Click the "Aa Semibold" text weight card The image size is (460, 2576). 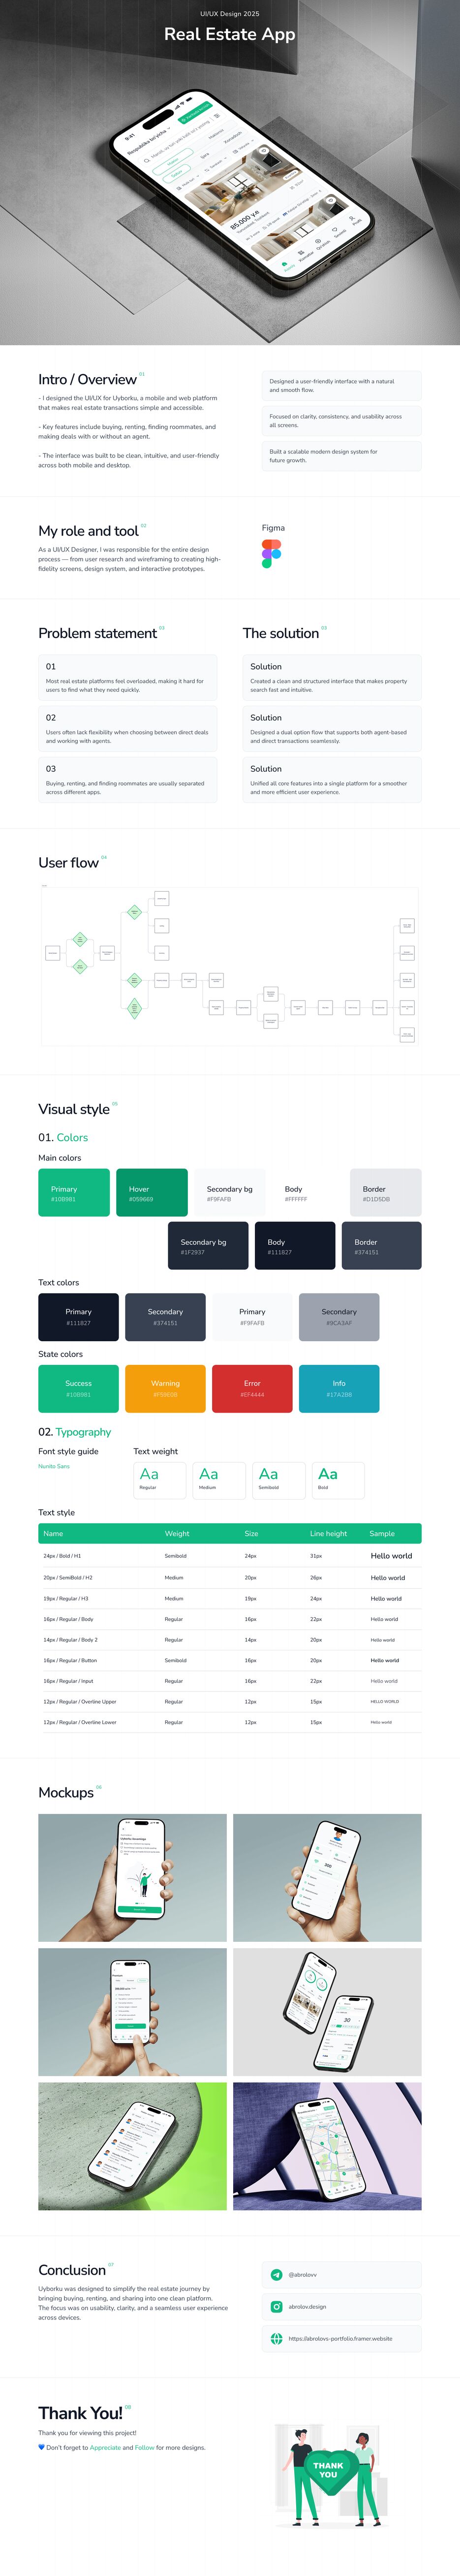pos(278,1480)
